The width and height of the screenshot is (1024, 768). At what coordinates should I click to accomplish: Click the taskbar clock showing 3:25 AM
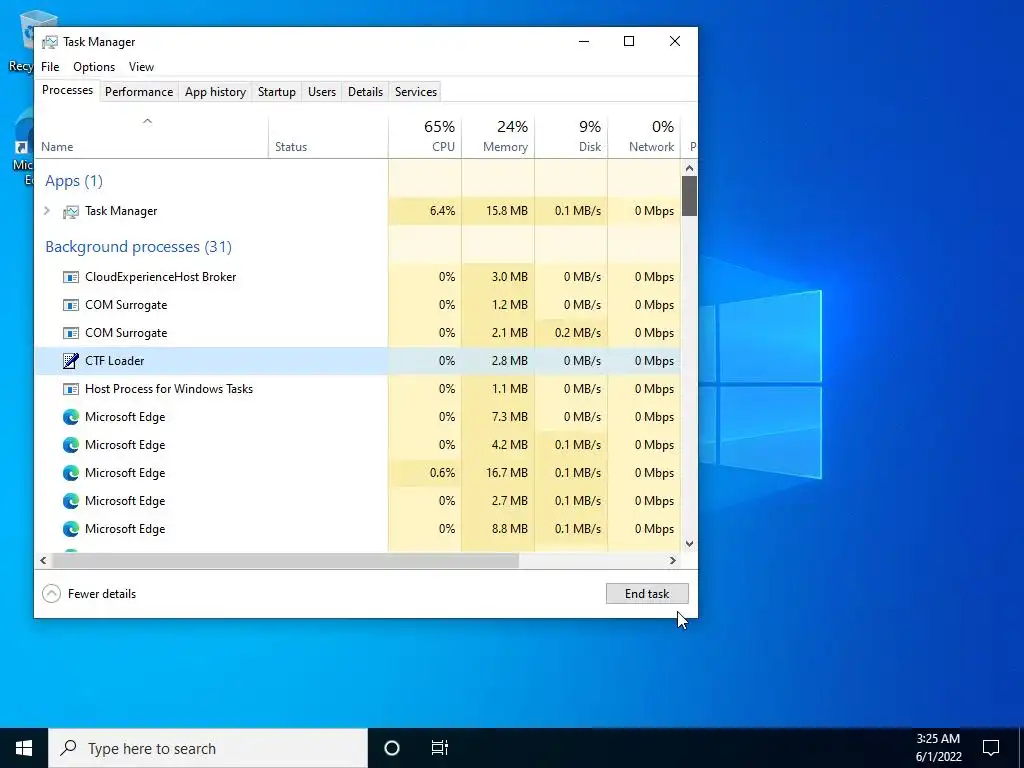[938, 748]
